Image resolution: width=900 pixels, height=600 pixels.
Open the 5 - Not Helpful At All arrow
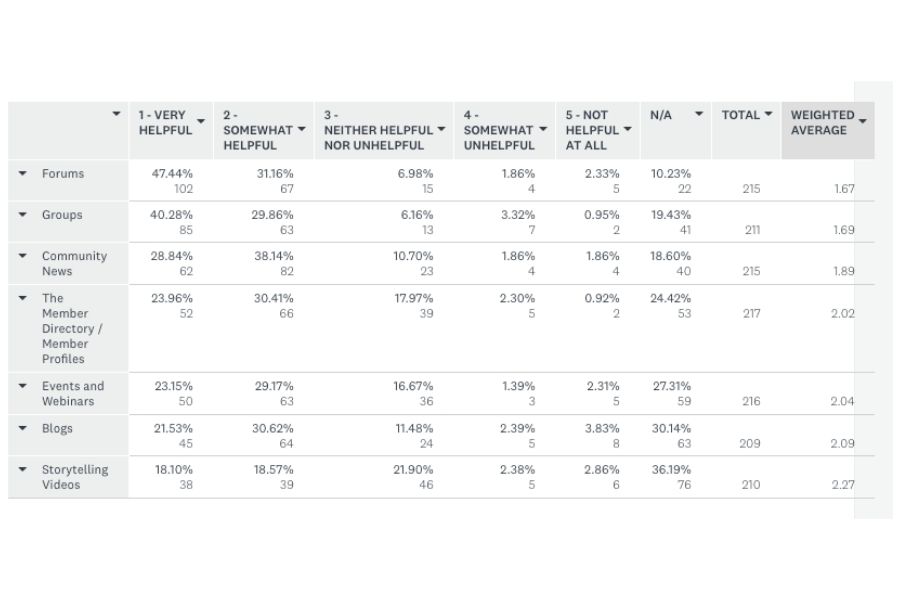click(x=627, y=129)
